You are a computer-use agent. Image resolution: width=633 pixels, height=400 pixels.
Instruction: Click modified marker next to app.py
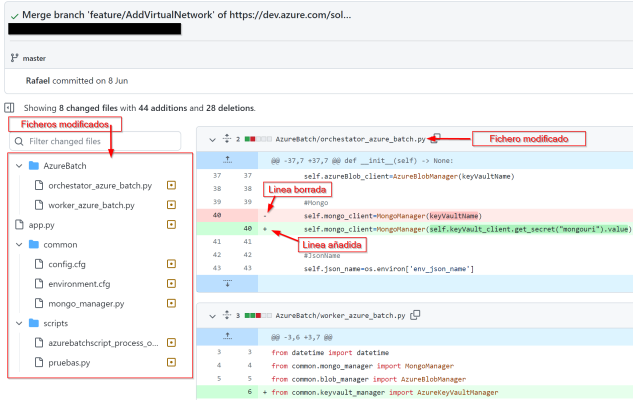(172, 224)
